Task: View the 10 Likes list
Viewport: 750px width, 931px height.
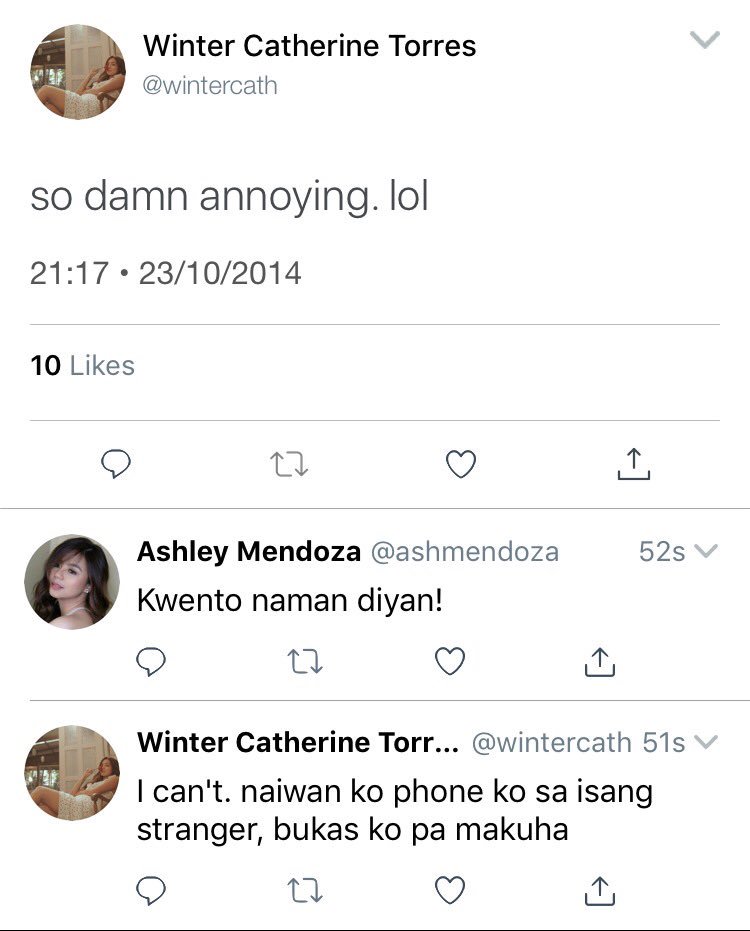Action: coord(83,365)
